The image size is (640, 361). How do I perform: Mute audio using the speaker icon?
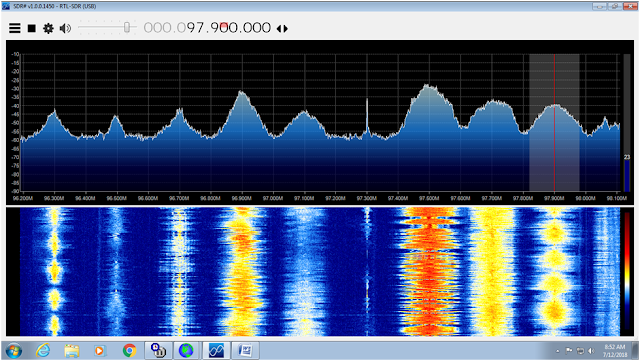(x=65, y=28)
